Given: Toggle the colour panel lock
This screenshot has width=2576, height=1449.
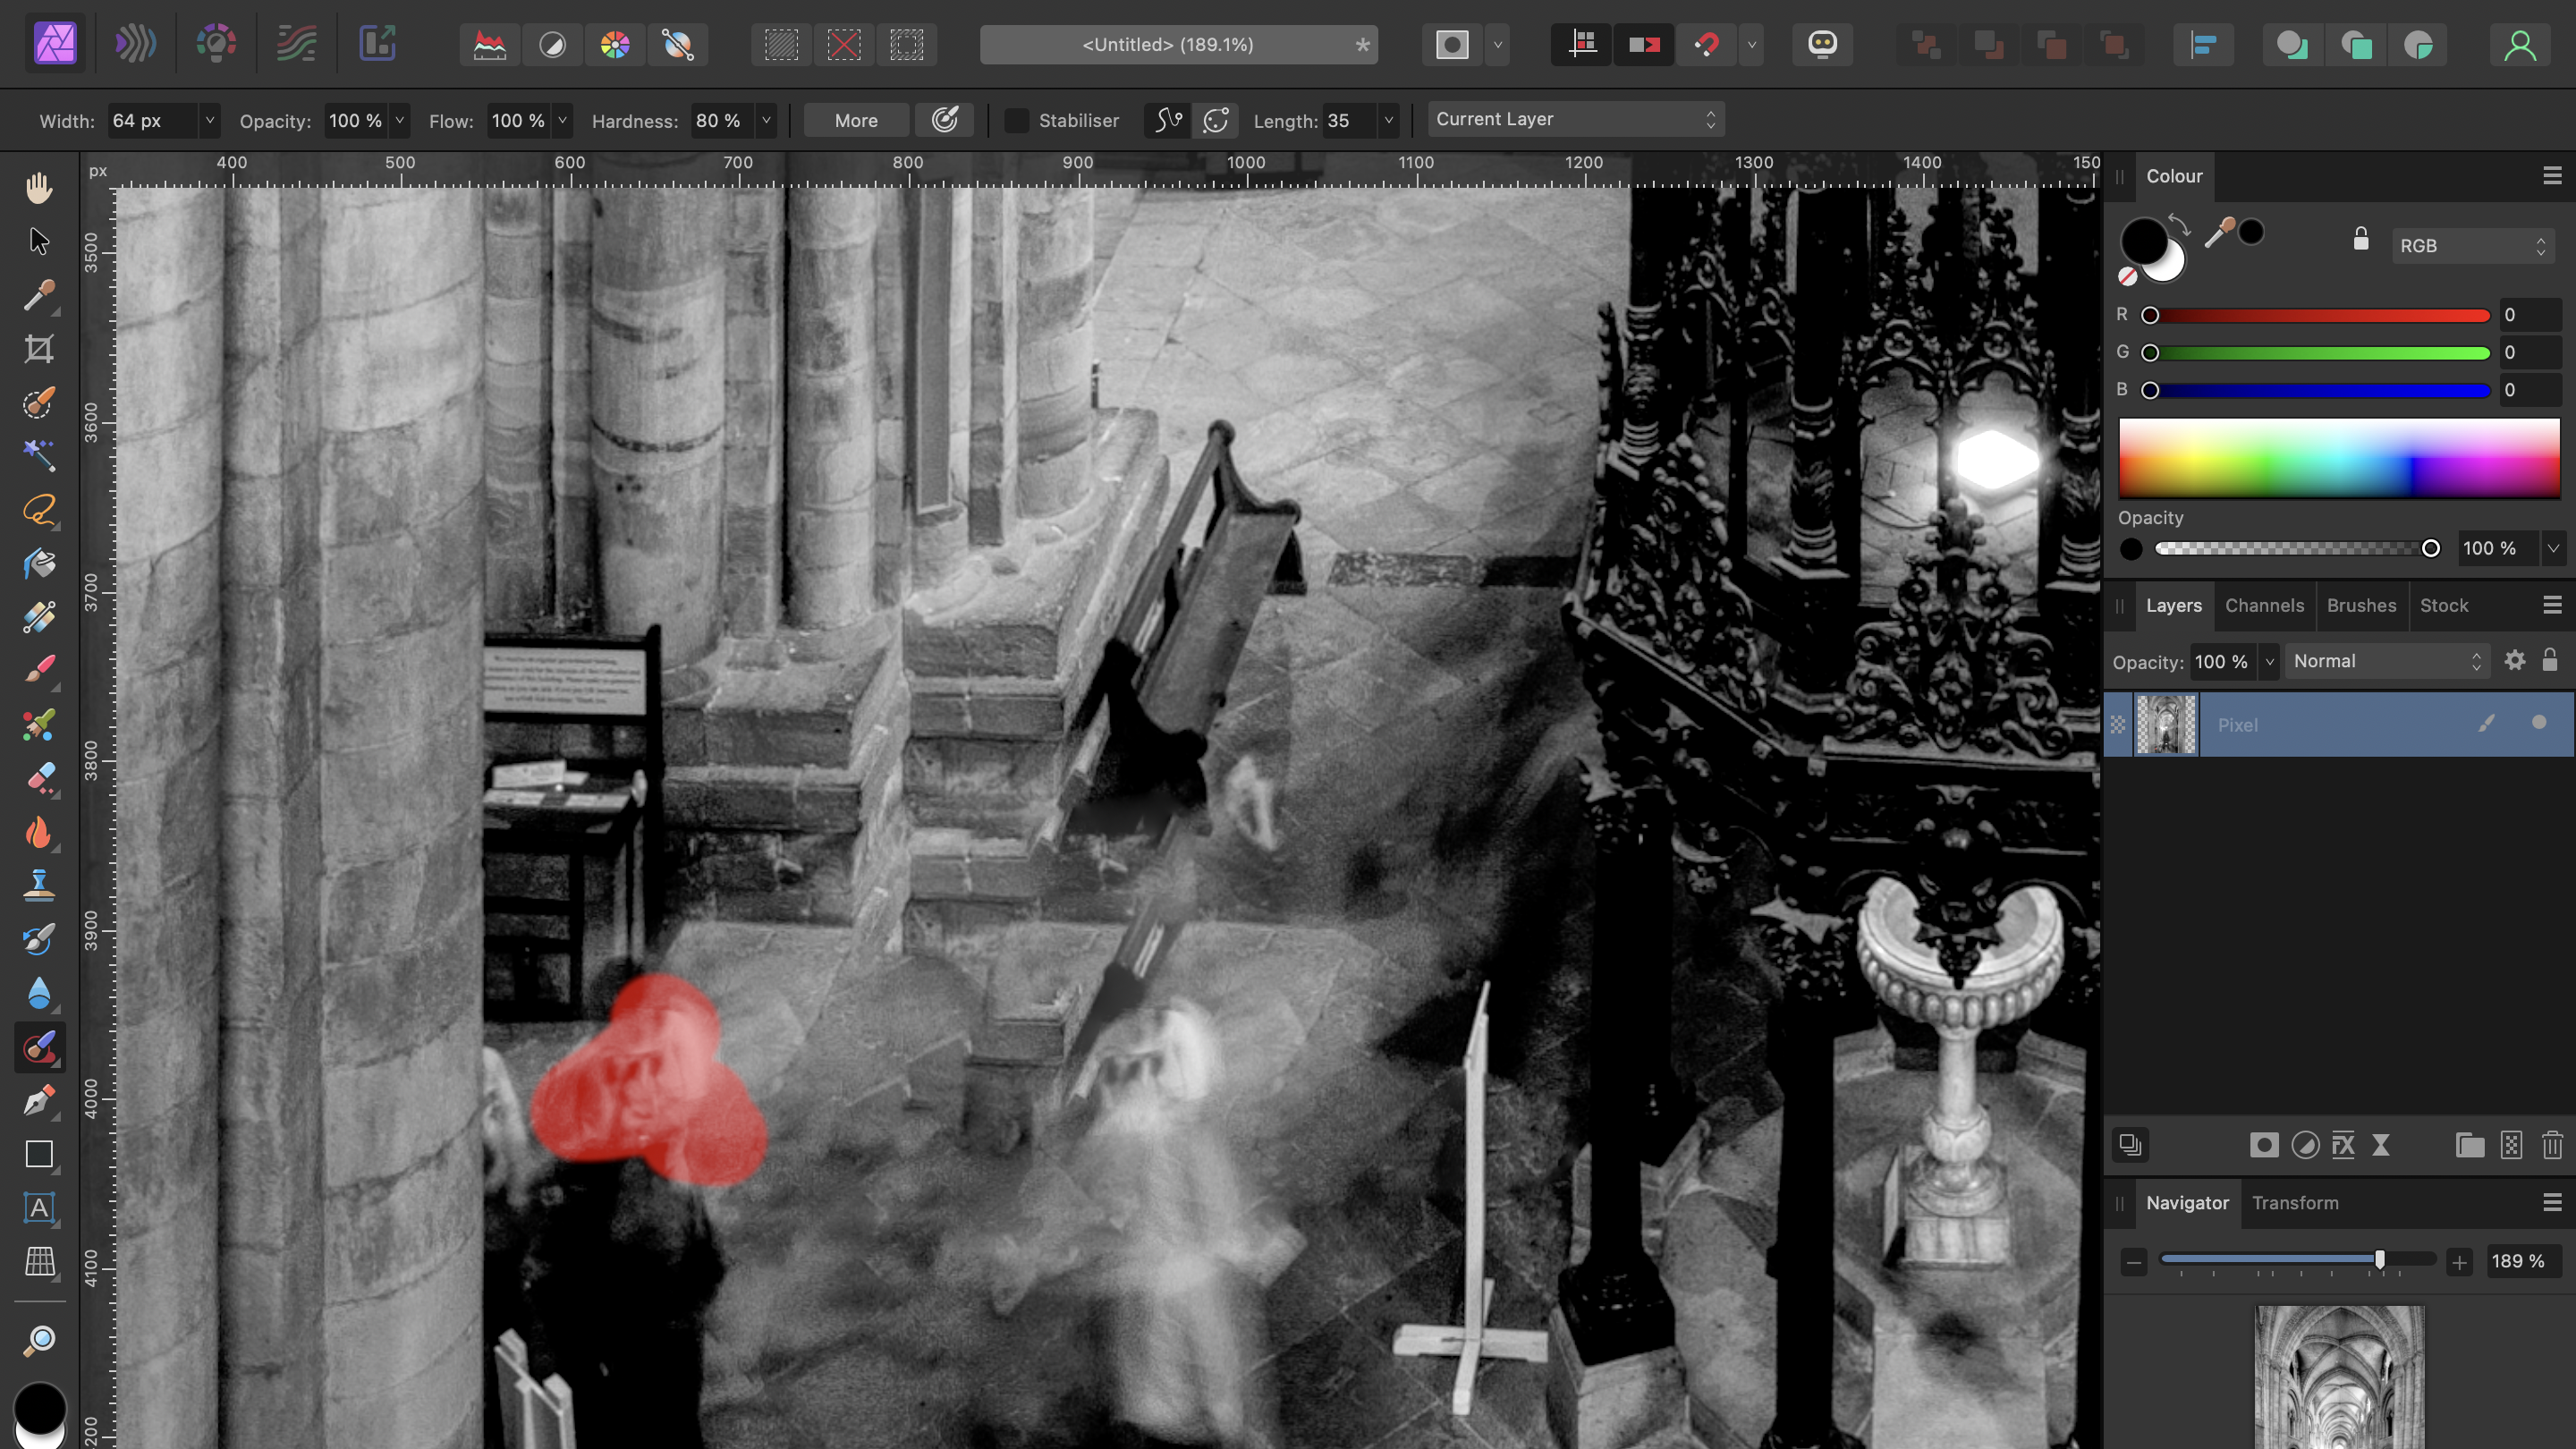Looking at the screenshot, I should (x=2360, y=239).
